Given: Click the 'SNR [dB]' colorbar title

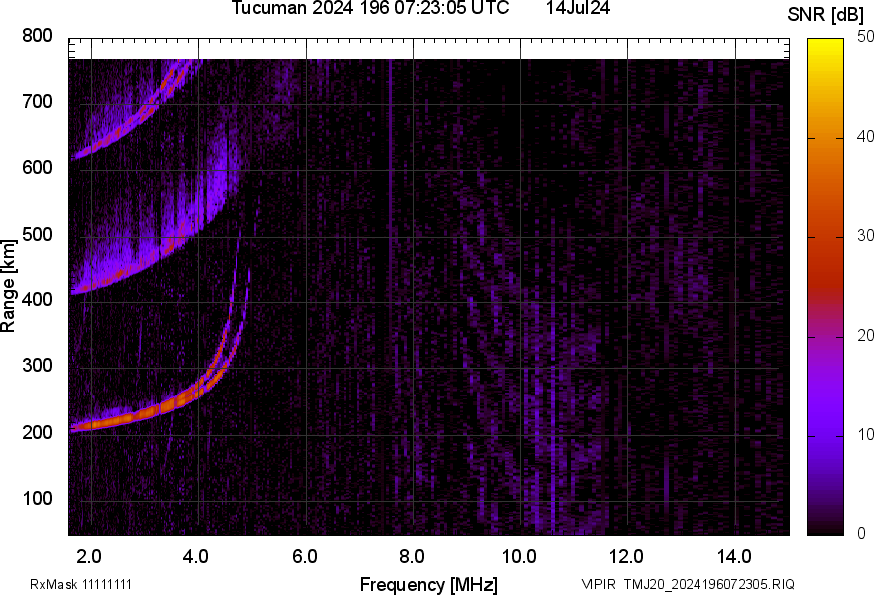Looking at the screenshot, I should [x=826, y=15].
